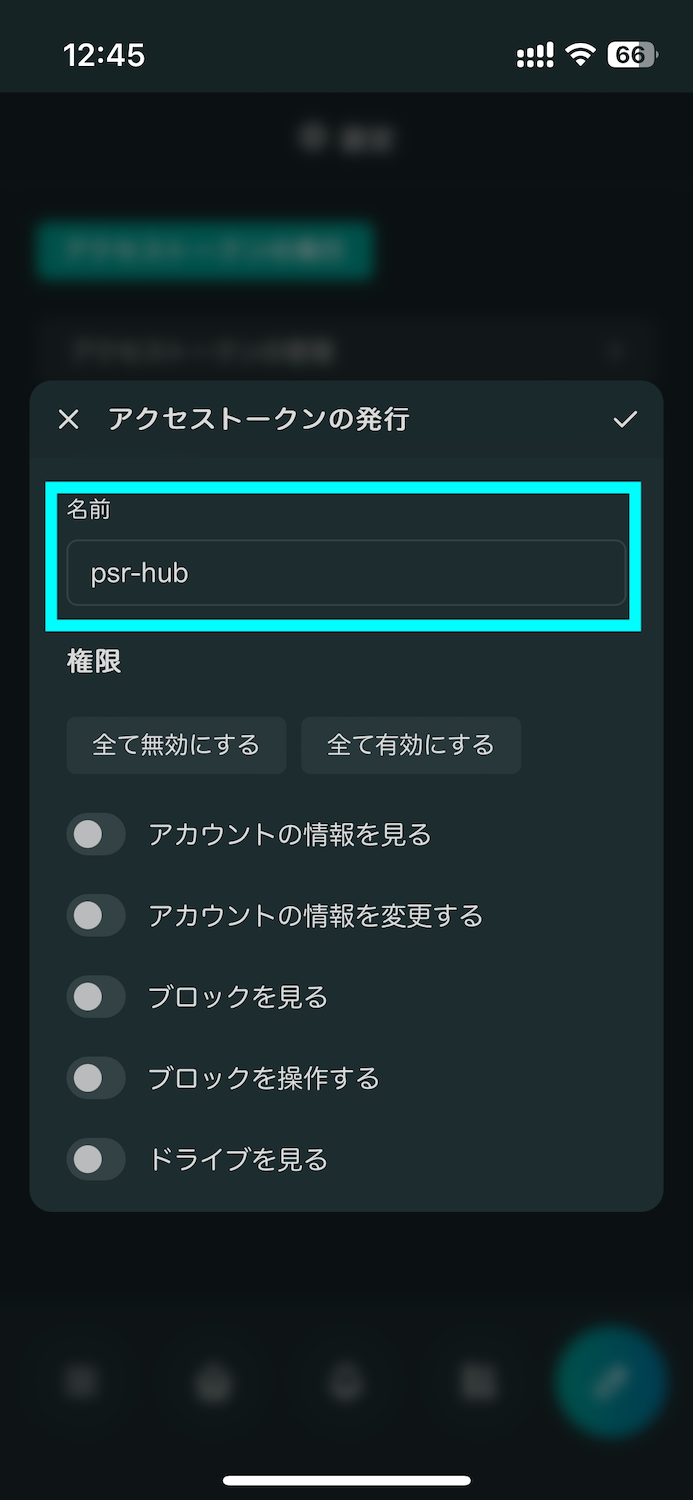Close the access token dialog with X
This screenshot has width=693, height=1500.
[x=68, y=419]
